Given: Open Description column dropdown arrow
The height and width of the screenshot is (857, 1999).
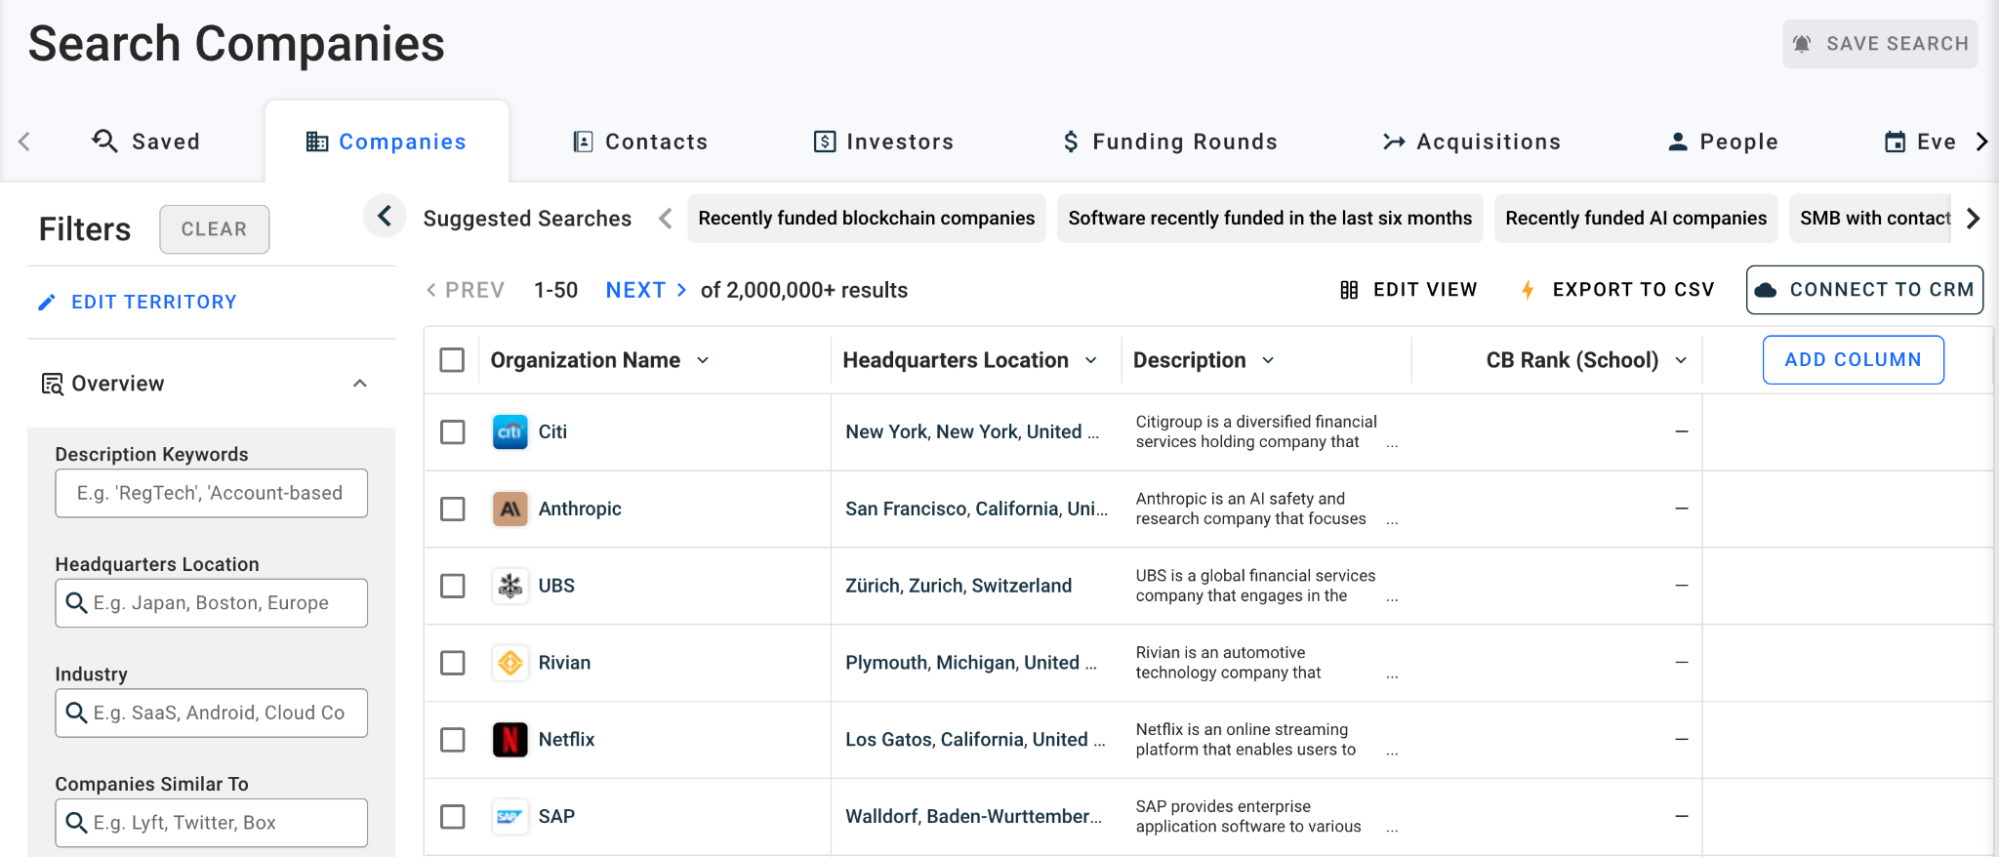Looking at the screenshot, I should (1268, 360).
